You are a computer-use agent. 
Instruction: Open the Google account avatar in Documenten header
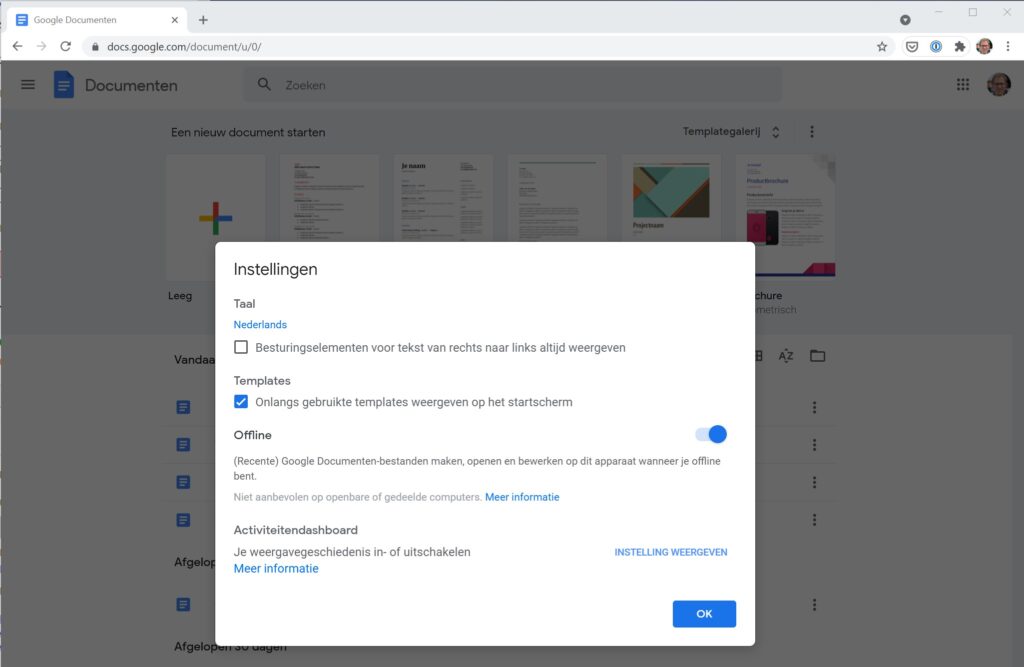(x=999, y=84)
